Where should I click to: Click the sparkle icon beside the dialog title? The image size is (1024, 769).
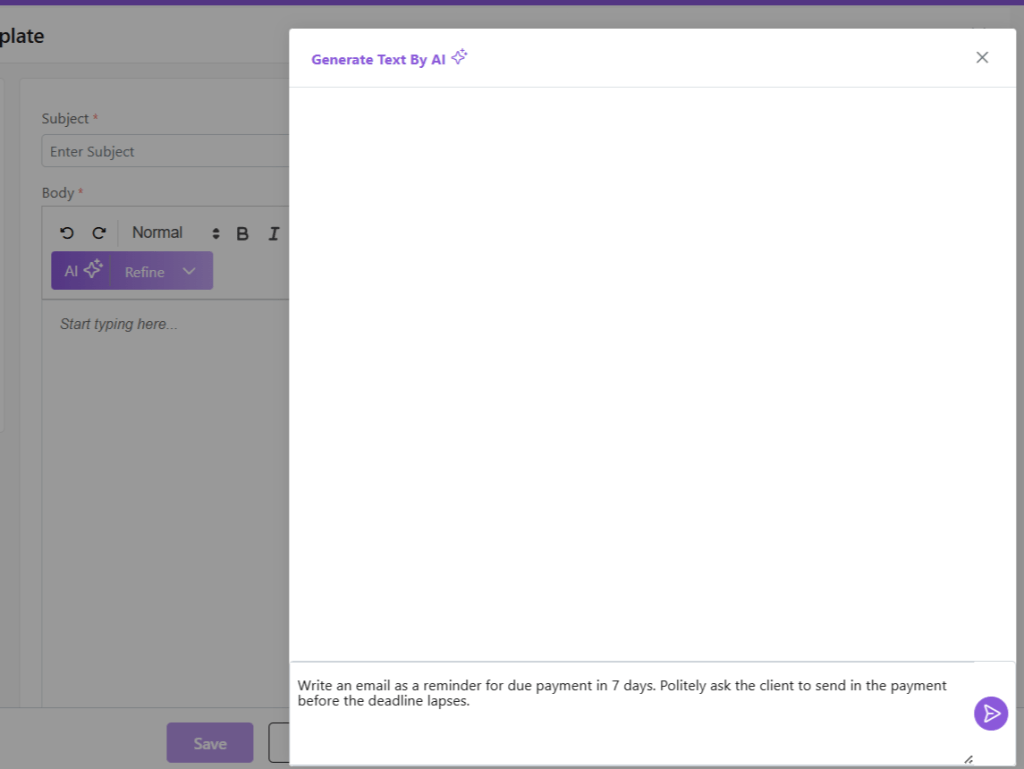(459, 58)
